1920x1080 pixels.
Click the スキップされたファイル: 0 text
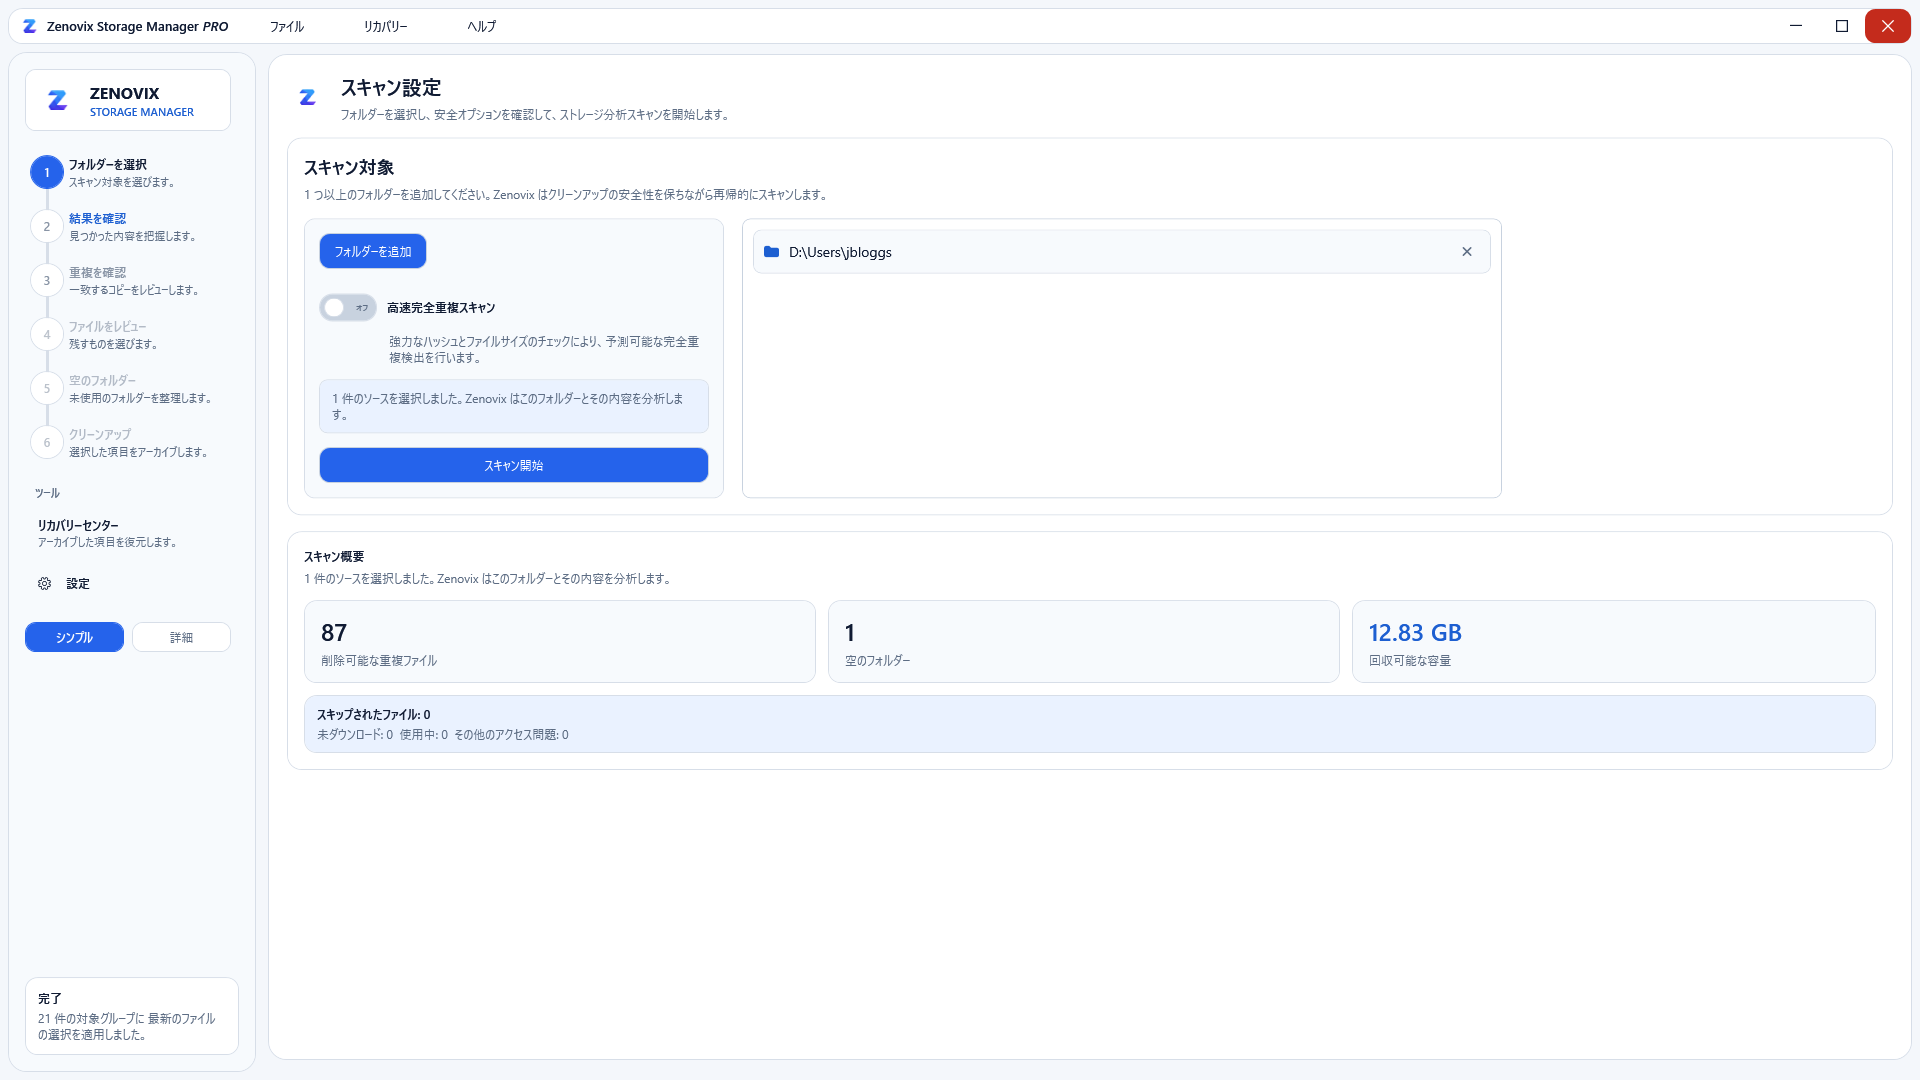tap(374, 715)
